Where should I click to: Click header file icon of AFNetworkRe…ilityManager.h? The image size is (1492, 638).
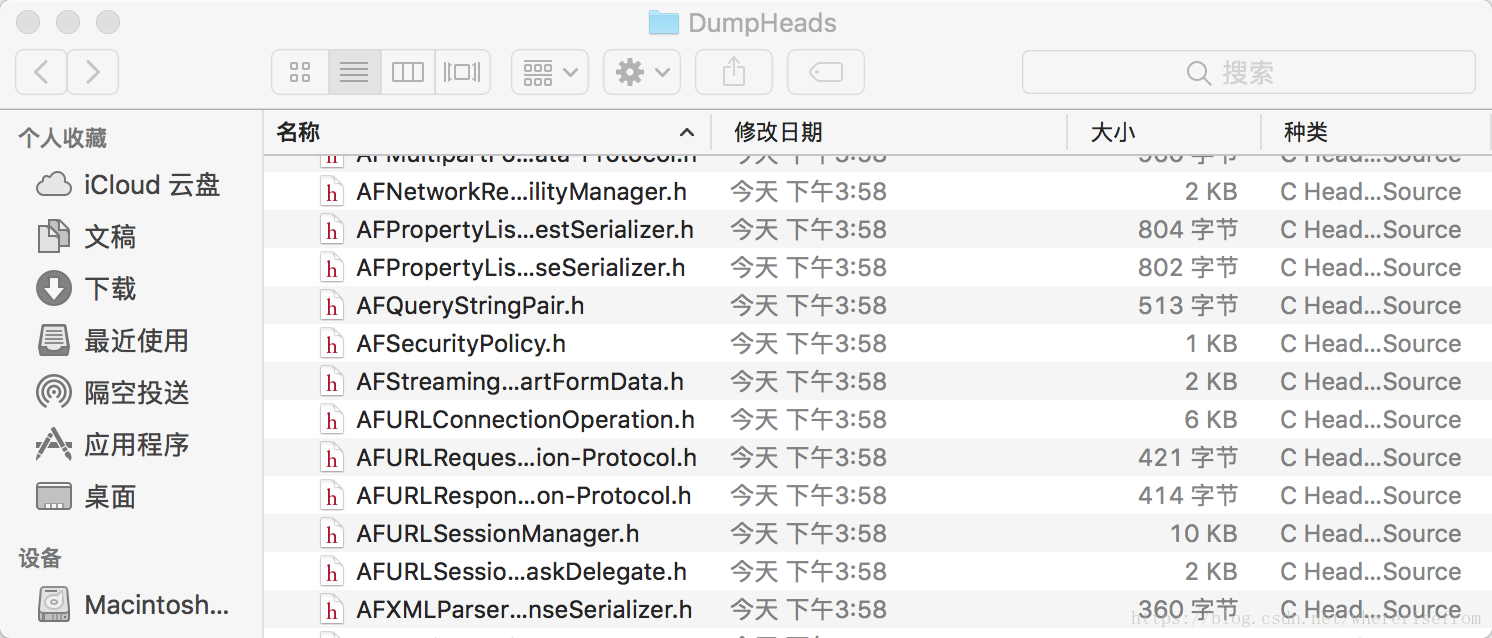click(331, 192)
